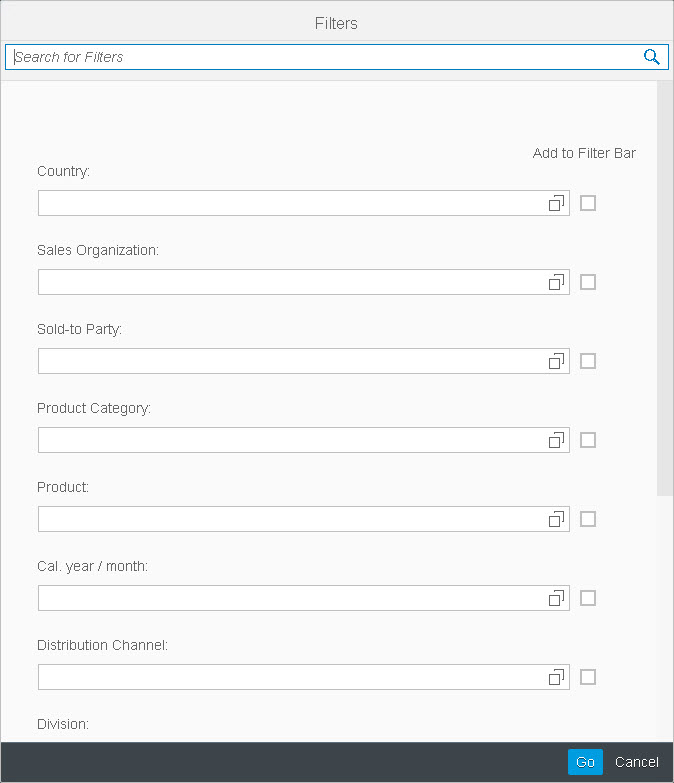Viewport: 674px width, 783px height.
Task: Click the search magnifier icon
Action: (x=652, y=57)
